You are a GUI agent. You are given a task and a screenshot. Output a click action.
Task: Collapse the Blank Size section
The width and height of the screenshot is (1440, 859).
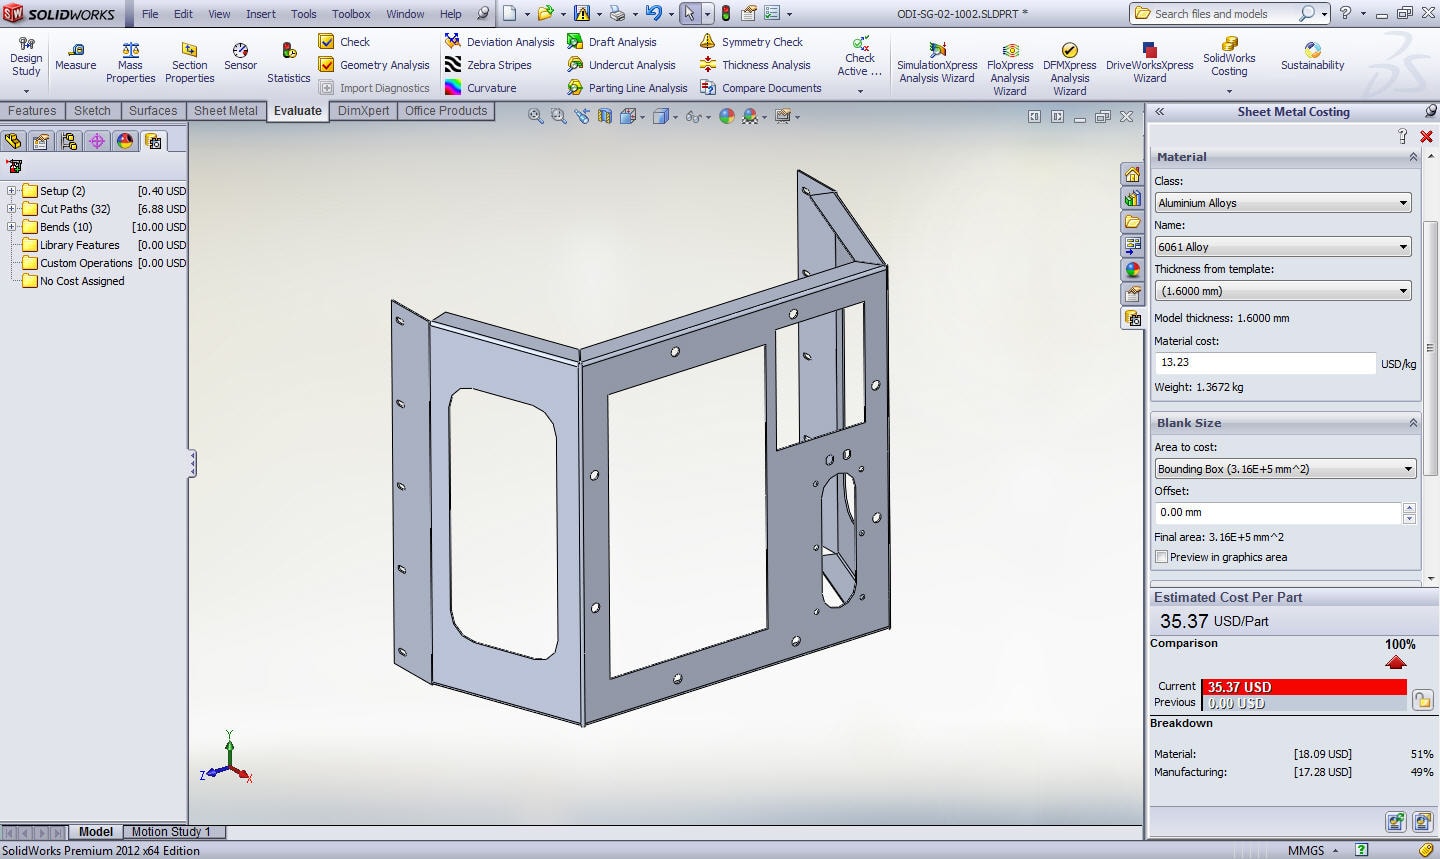coord(1413,423)
